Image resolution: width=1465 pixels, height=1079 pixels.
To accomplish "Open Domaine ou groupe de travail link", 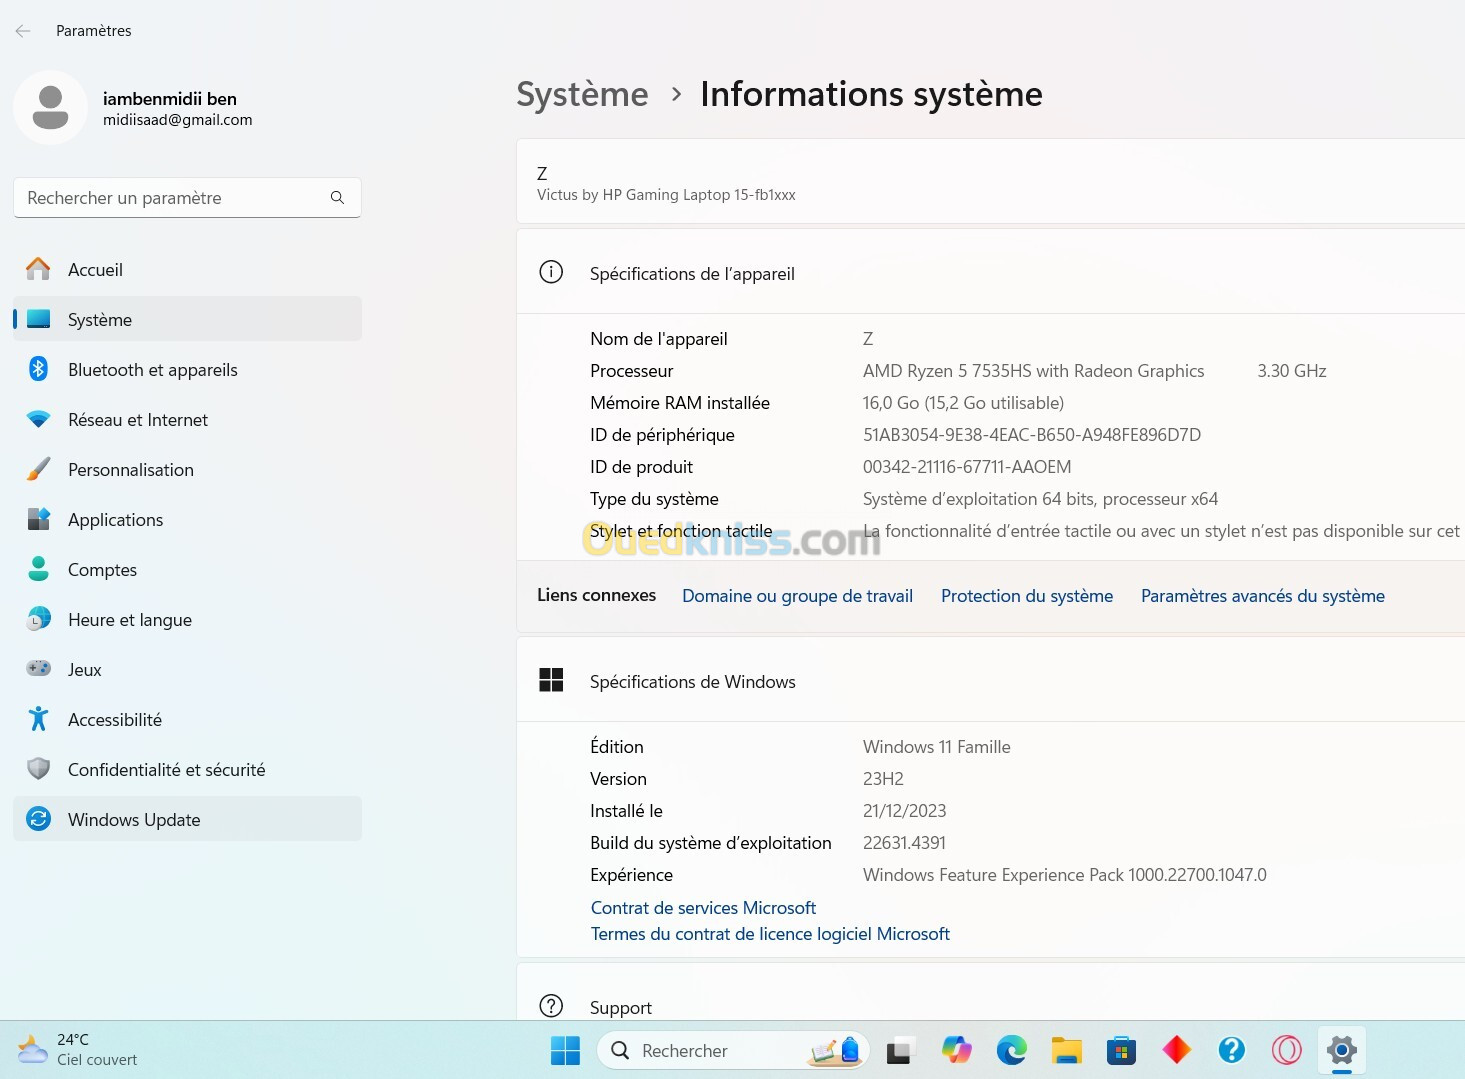I will pos(797,596).
